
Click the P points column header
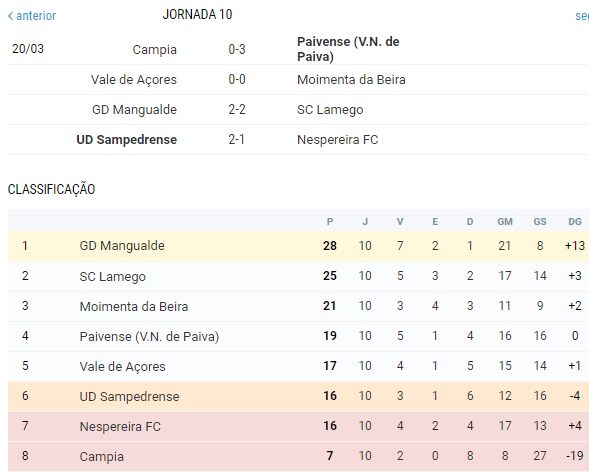[330, 222]
